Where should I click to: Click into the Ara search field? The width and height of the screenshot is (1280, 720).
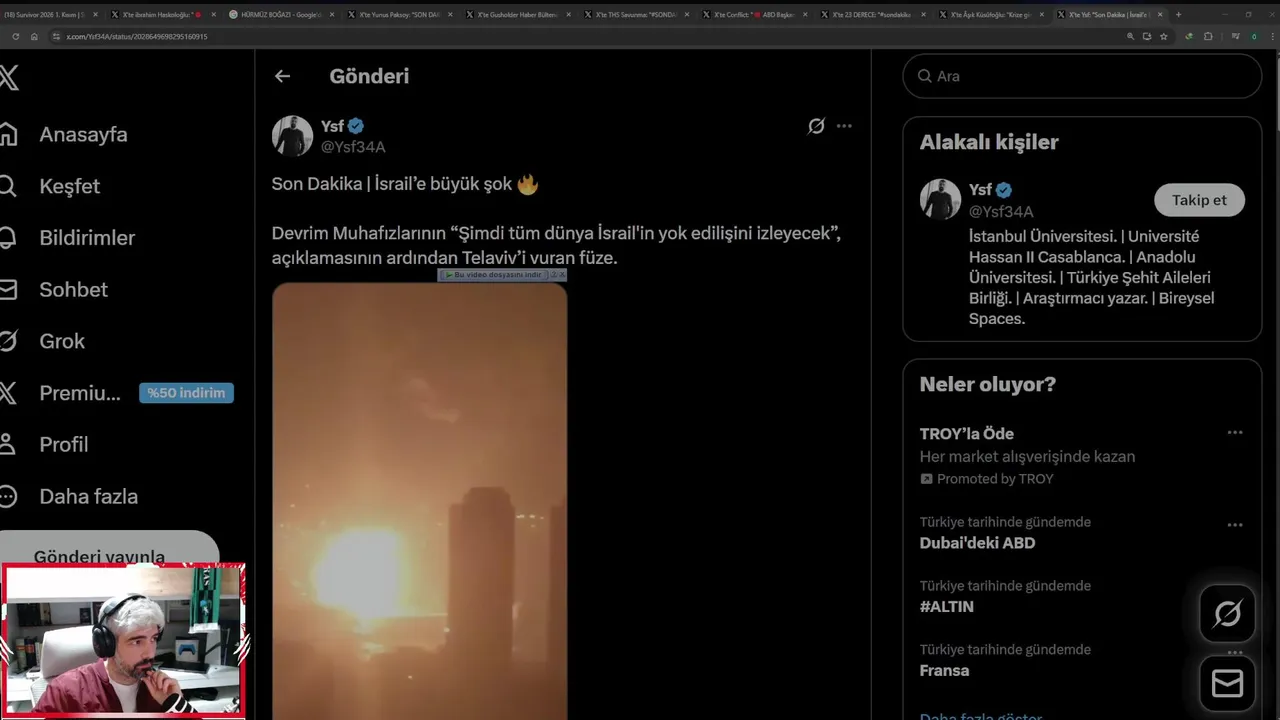pos(1082,76)
